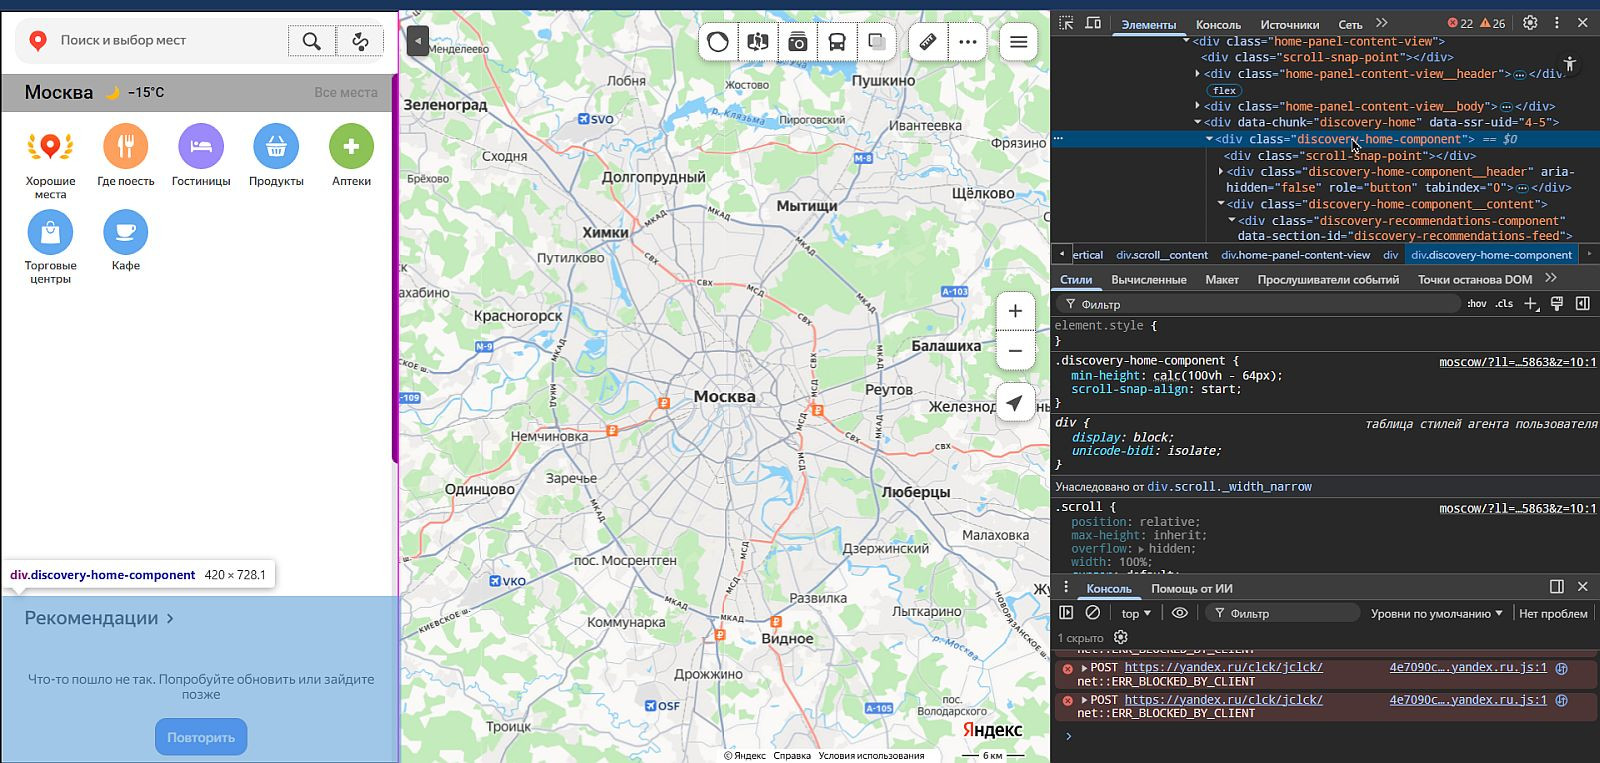Open the Торговые центры category
The height and width of the screenshot is (763, 1600).
pyautogui.click(x=50, y=246)
